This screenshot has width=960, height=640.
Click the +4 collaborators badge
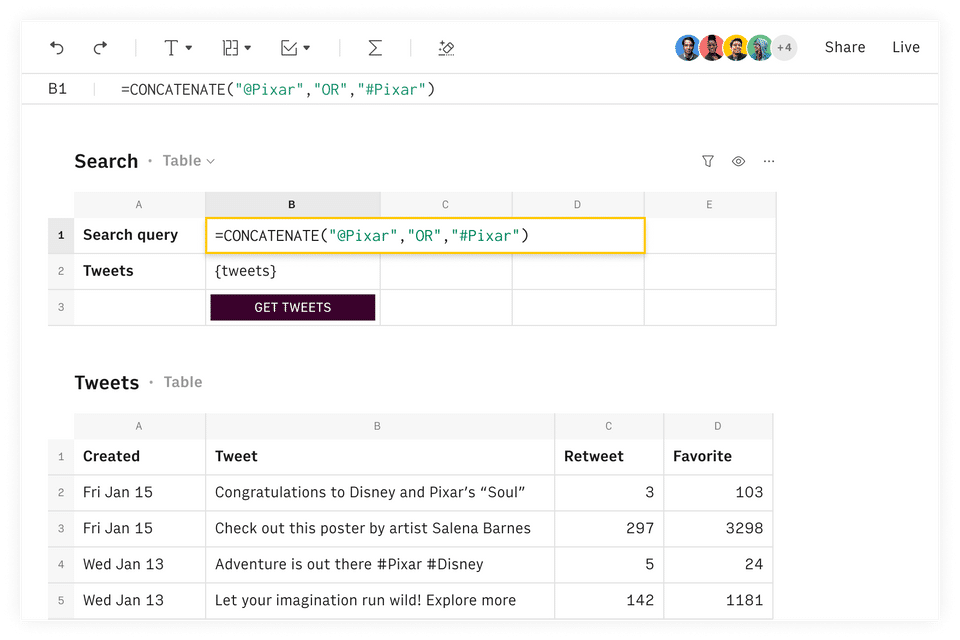click(784, 47)
